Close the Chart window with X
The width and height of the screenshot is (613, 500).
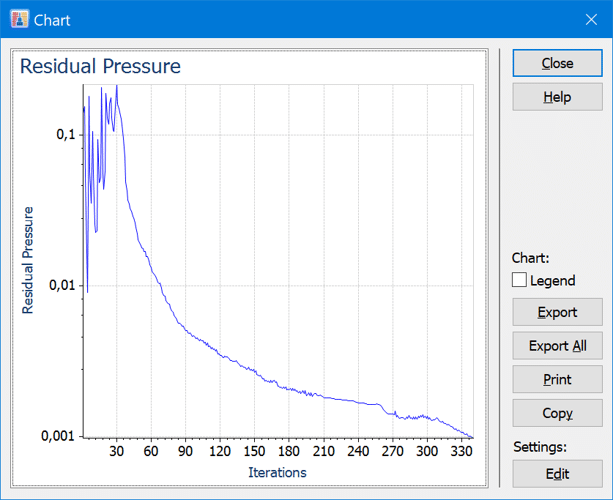click(x=591, y=19)
